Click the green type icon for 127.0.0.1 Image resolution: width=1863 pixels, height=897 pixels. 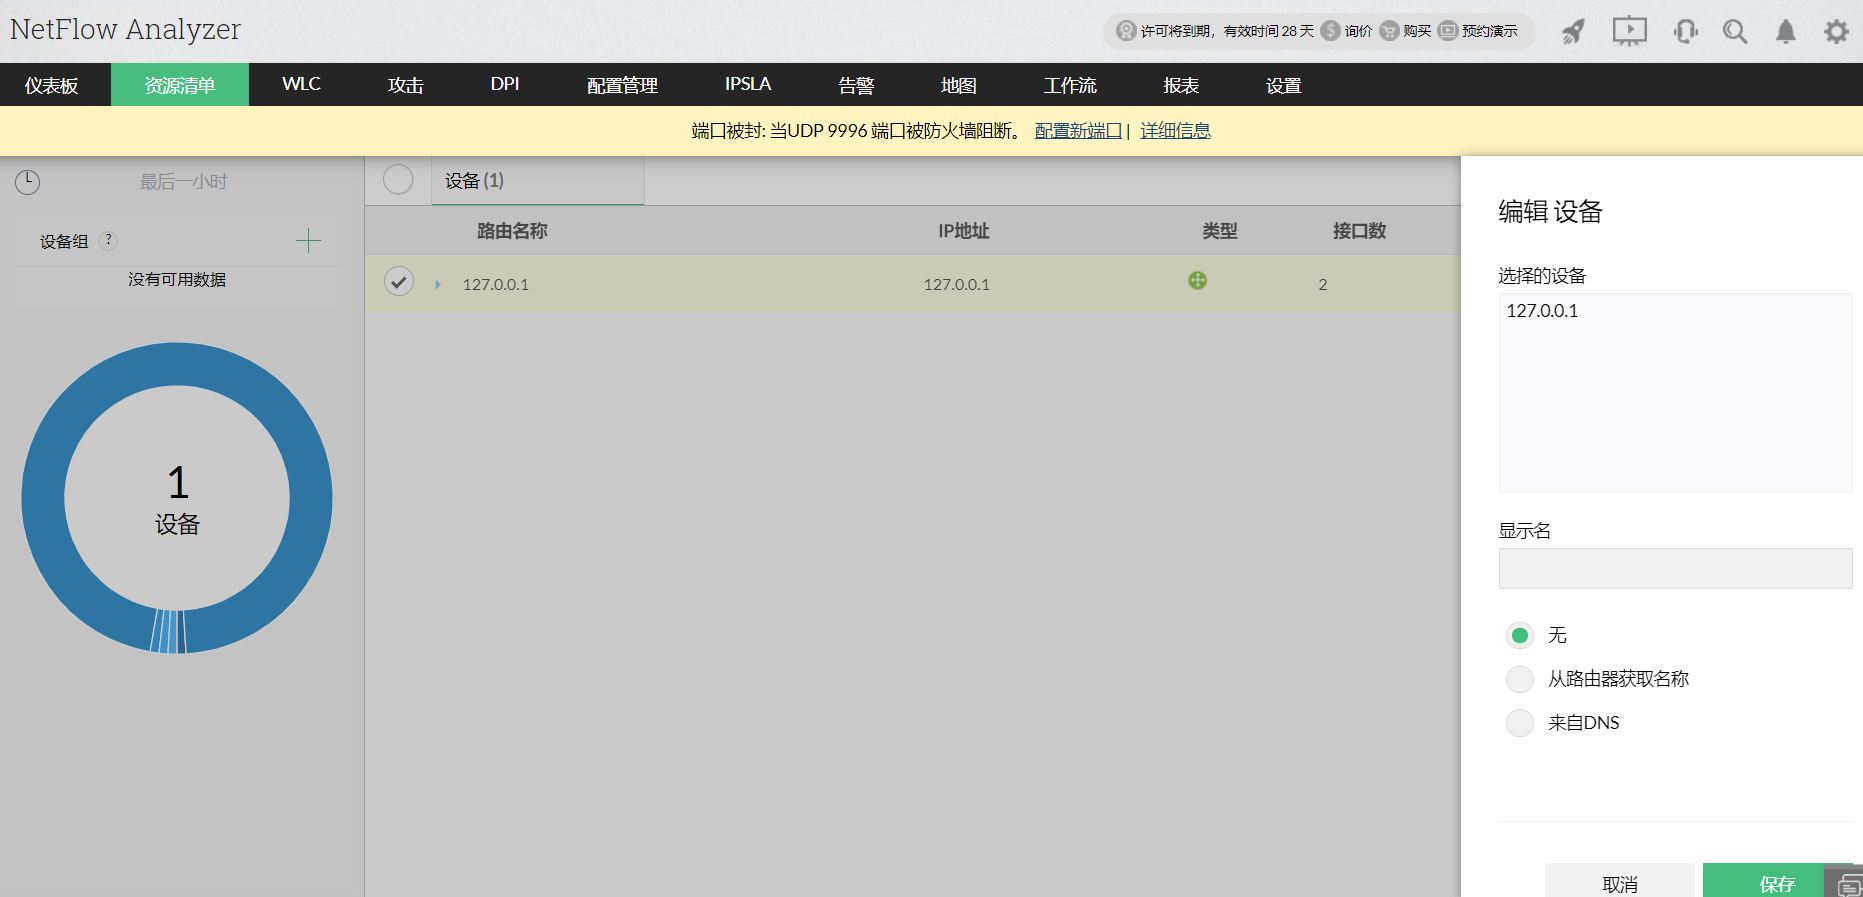coord(1197,280)
